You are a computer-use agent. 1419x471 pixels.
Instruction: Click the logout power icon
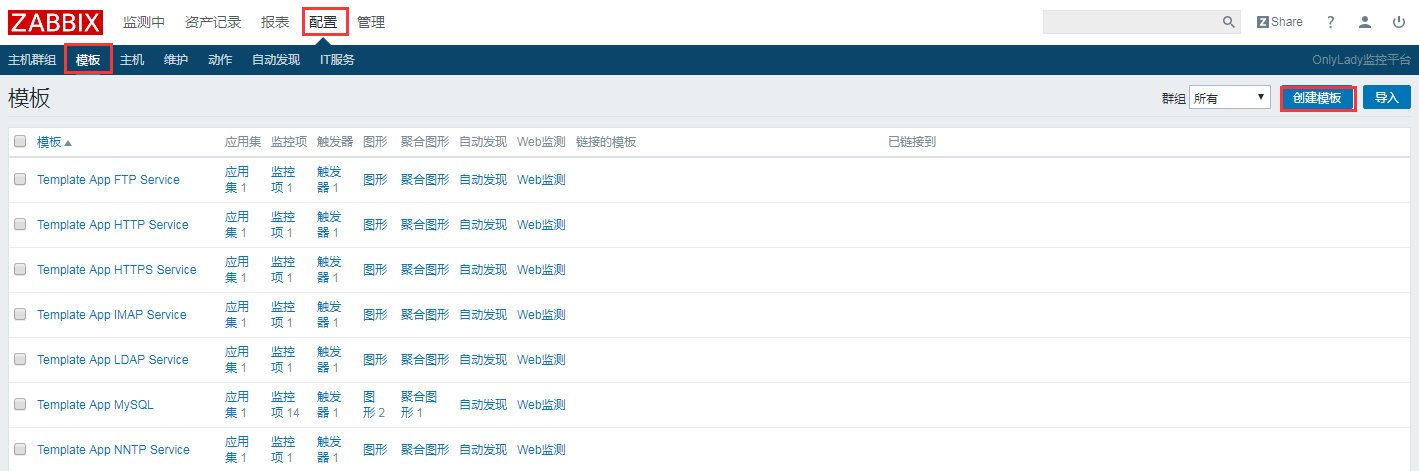1399,22
